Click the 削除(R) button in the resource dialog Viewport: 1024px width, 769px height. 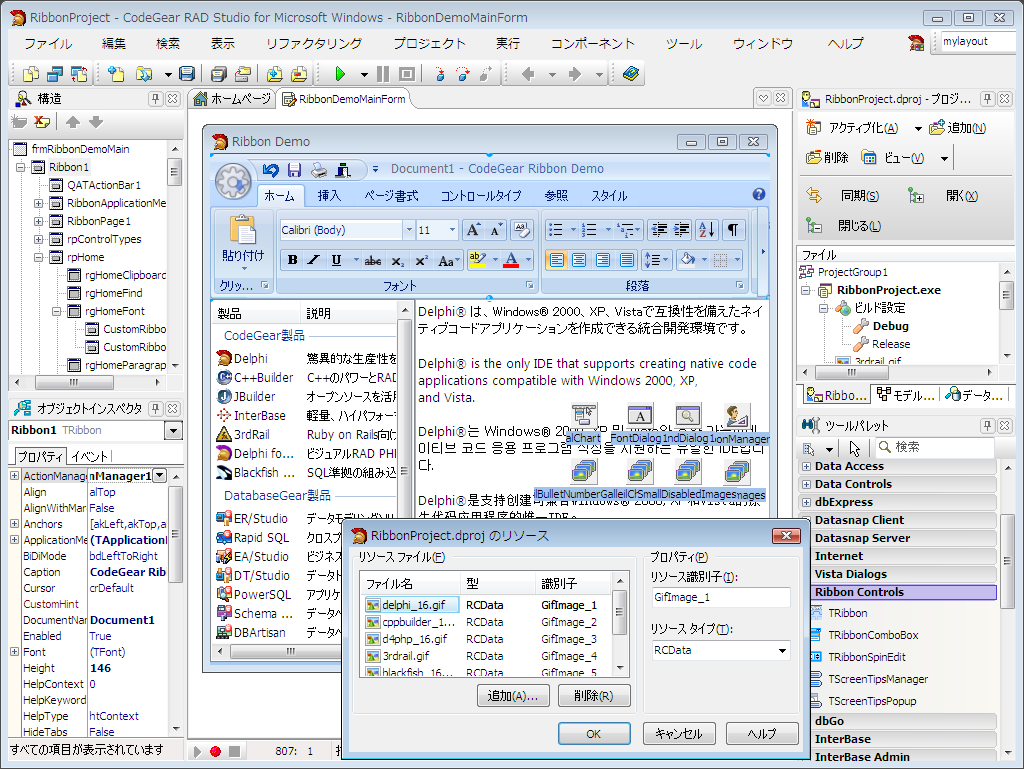coord(594,696)
